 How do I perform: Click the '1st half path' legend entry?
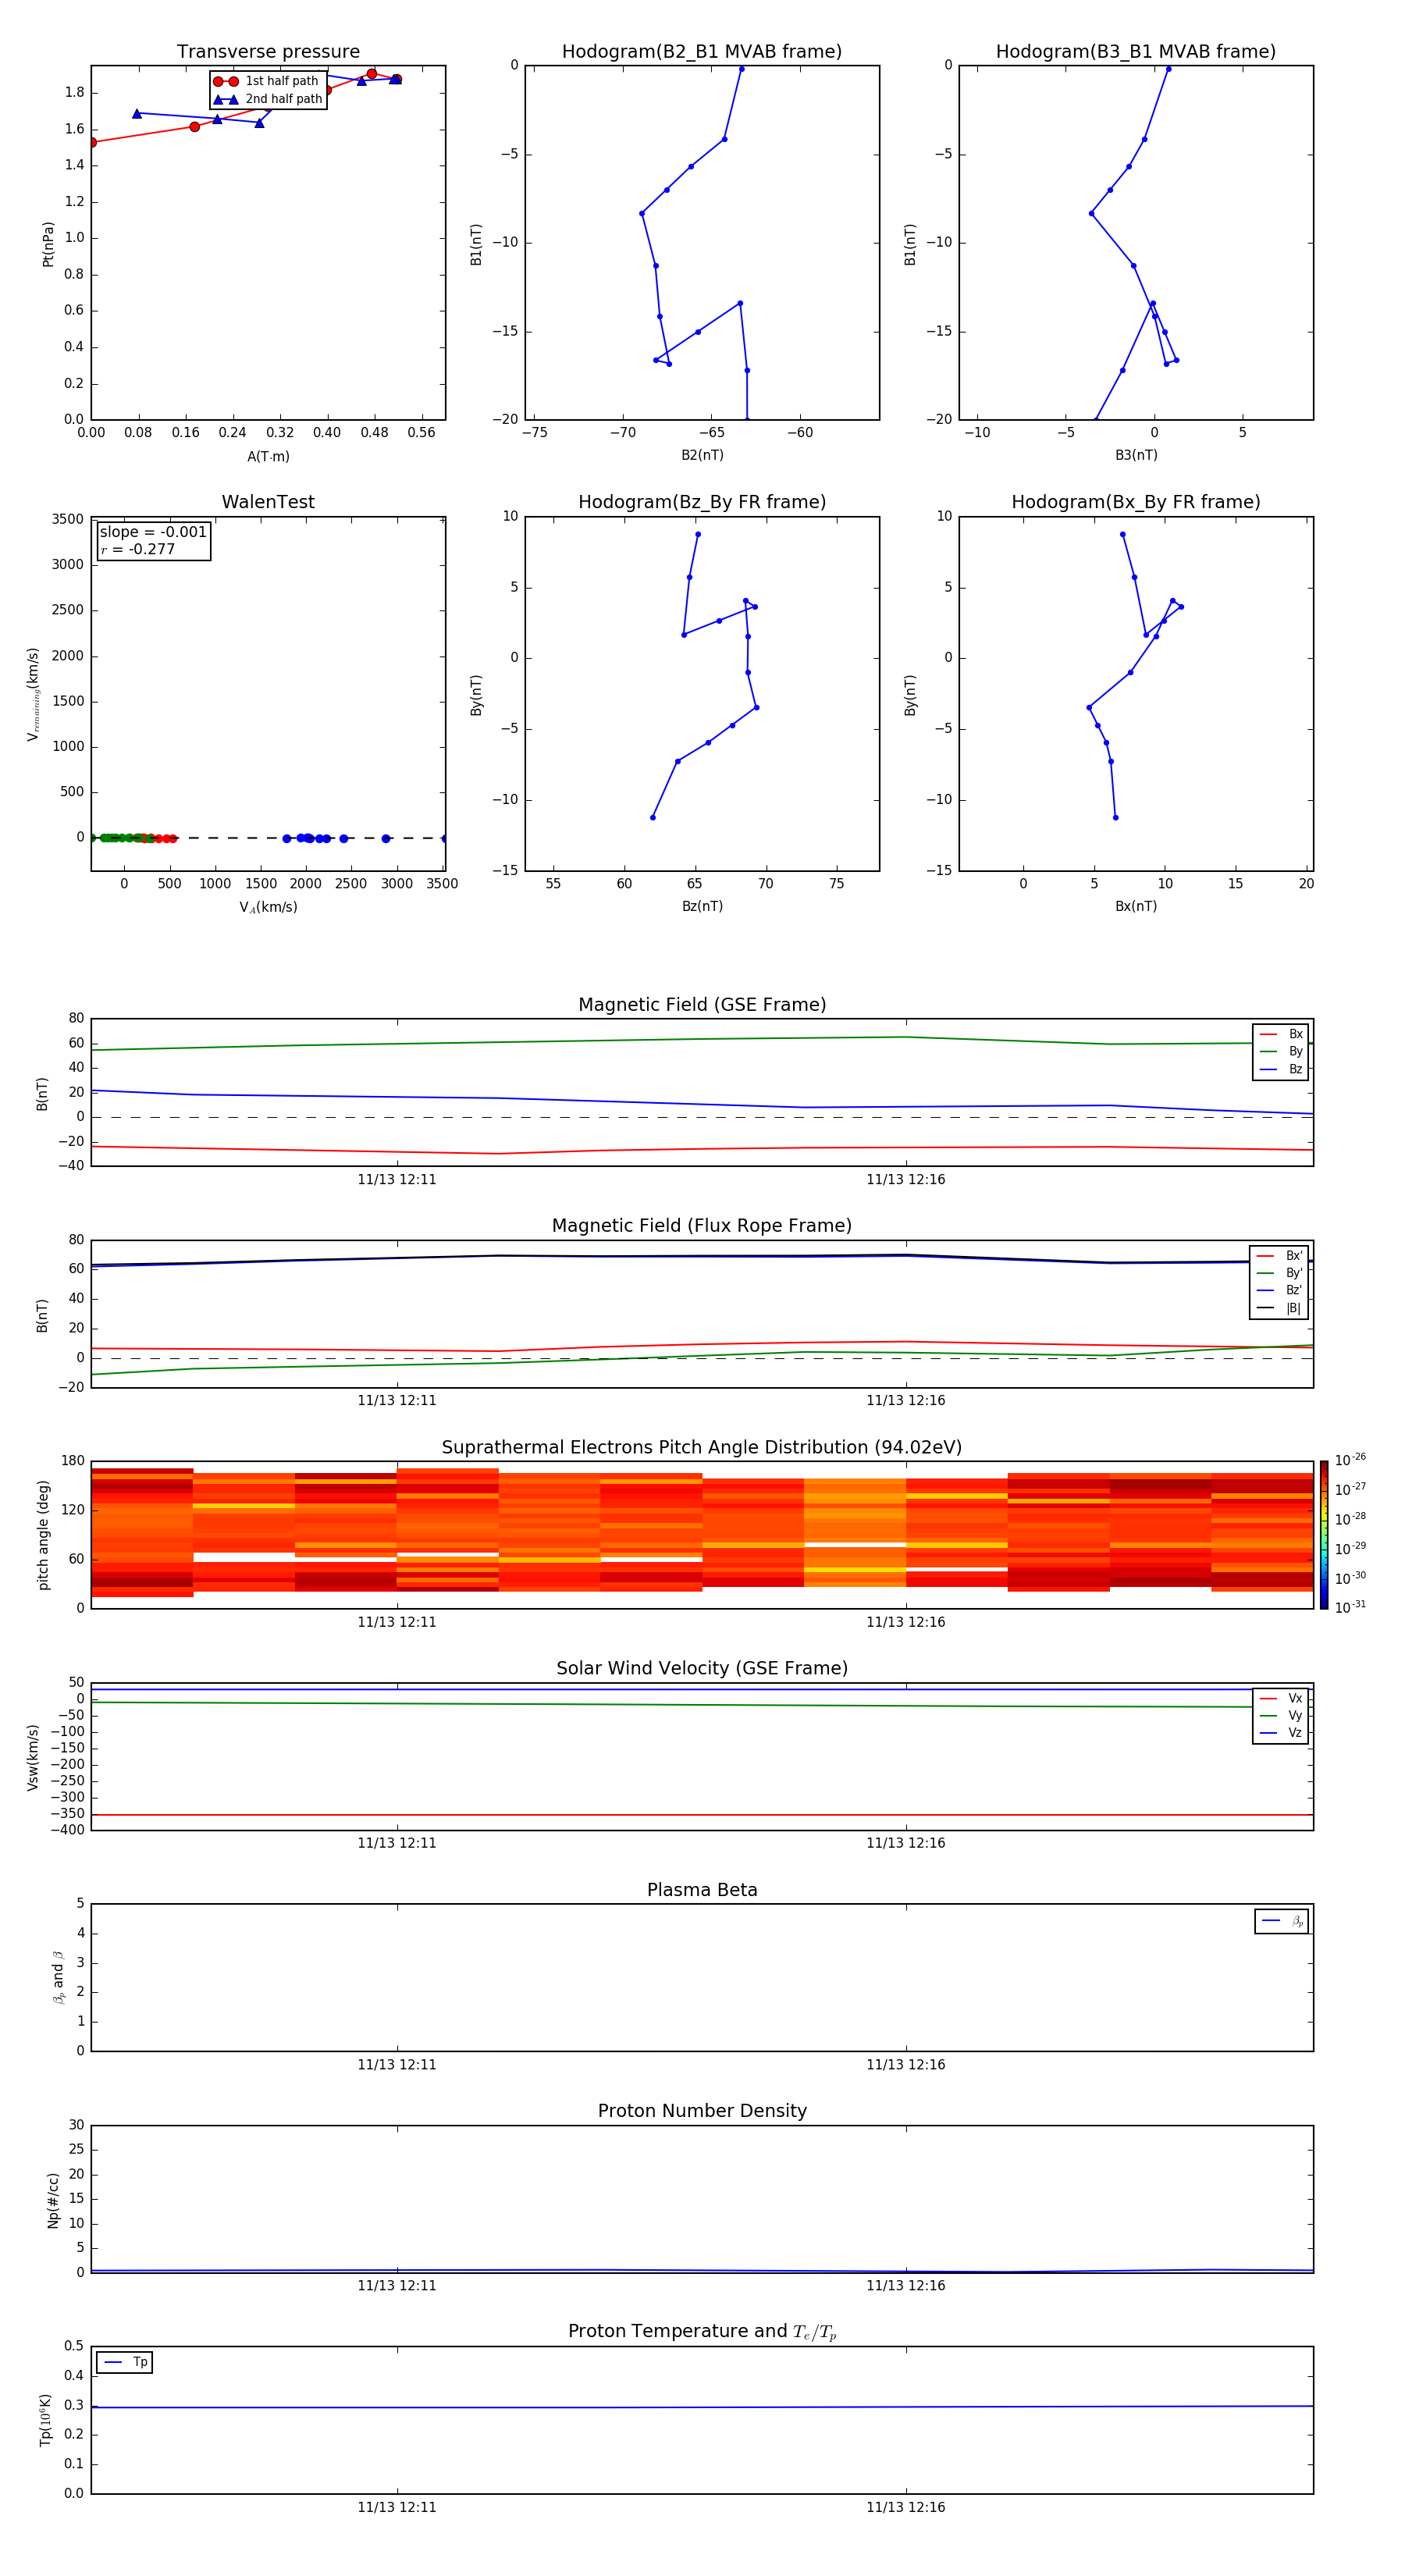click(268, 81)
